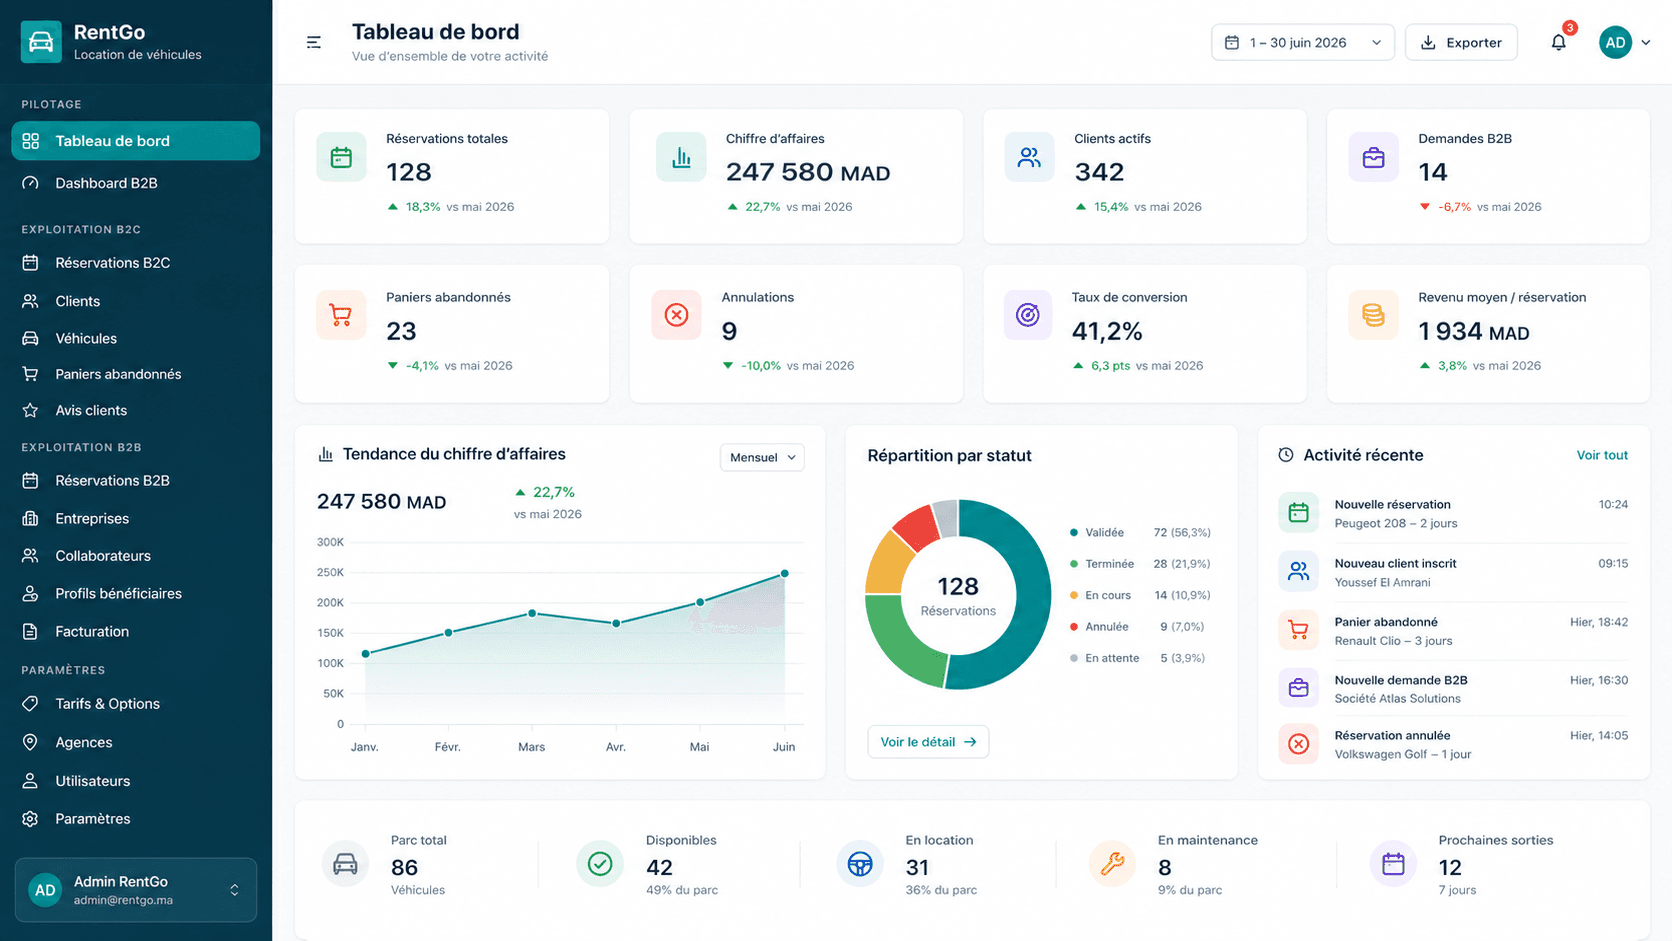The width and height of the screenshot is (1672, 941).
Task: Click the Demandes B2B briefcase icon
Action: (x=1373, y=157)
